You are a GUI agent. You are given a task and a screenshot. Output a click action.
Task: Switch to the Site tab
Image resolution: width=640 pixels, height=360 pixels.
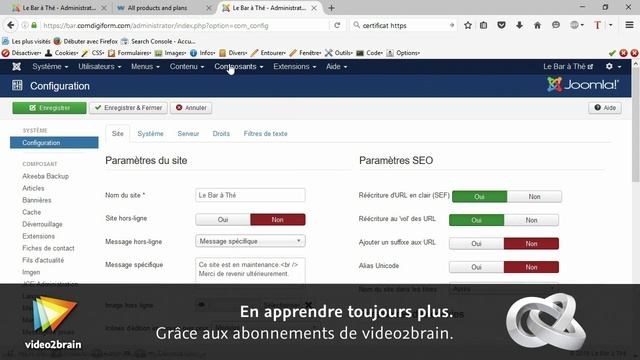[118, 133]
